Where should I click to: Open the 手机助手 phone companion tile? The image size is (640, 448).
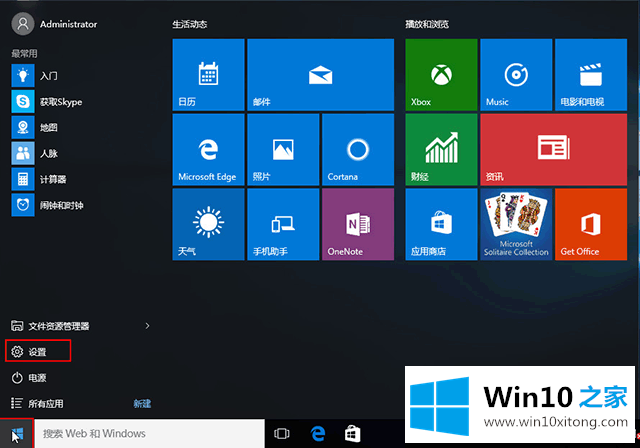pyautogui.click(x=283, y=224)
